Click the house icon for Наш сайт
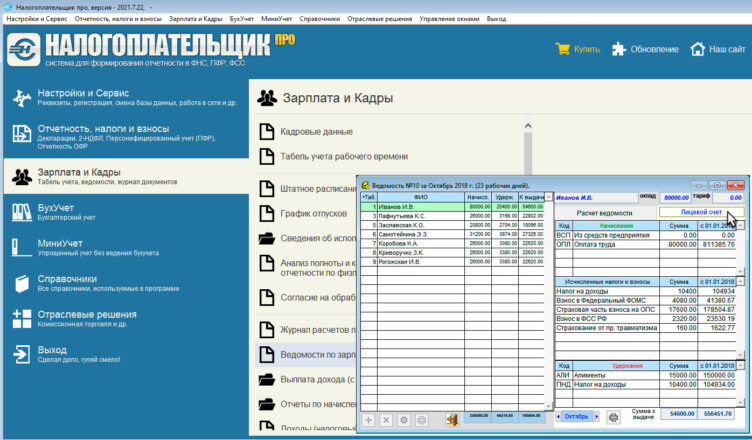 (x=697, y=49)
